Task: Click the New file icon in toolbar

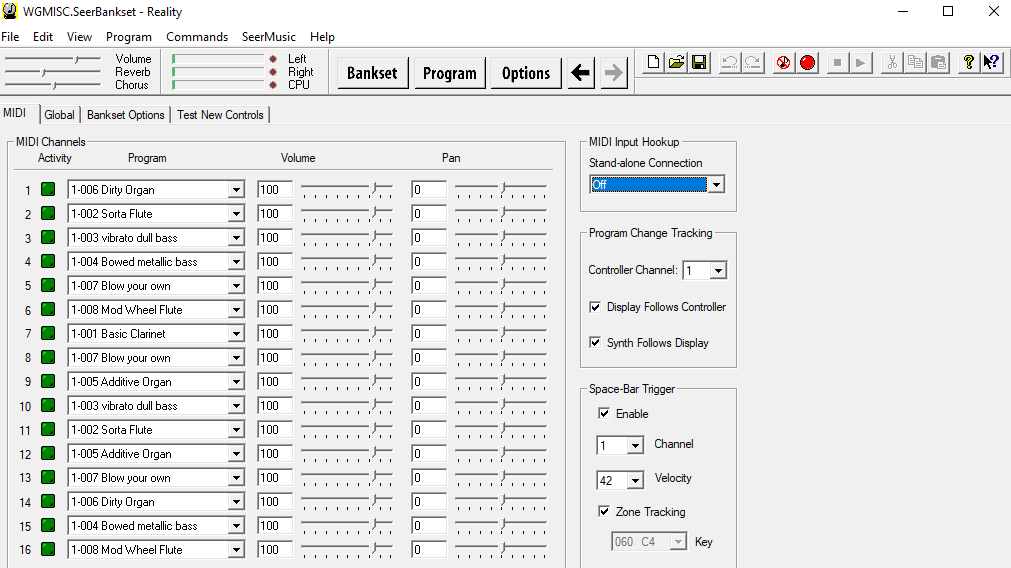Action: point(653,62)
